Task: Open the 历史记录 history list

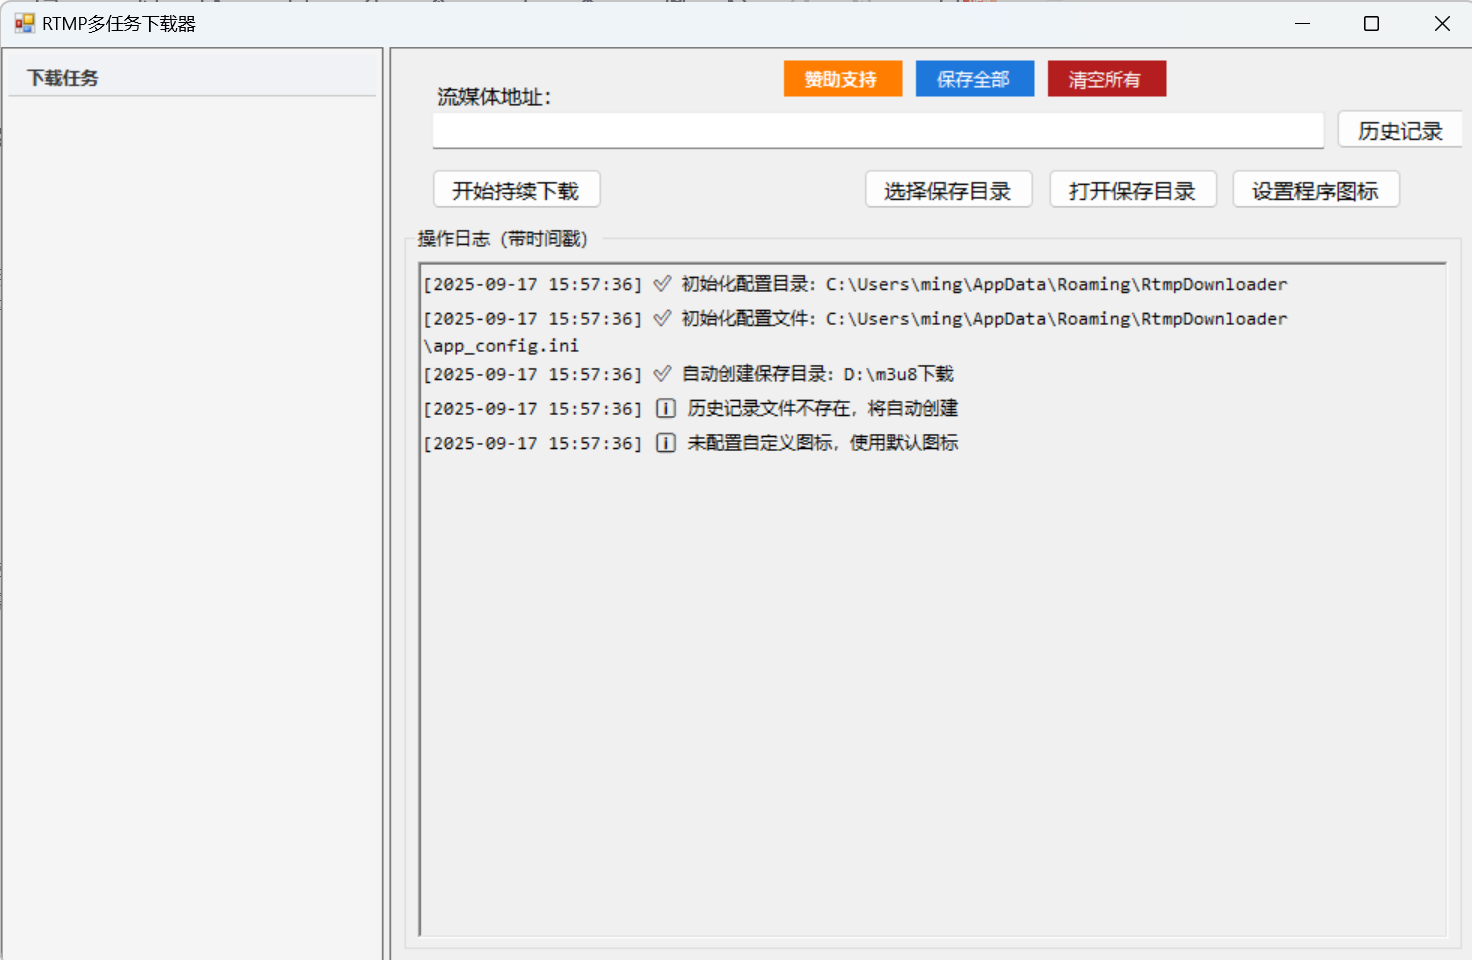Action: 1400,131
